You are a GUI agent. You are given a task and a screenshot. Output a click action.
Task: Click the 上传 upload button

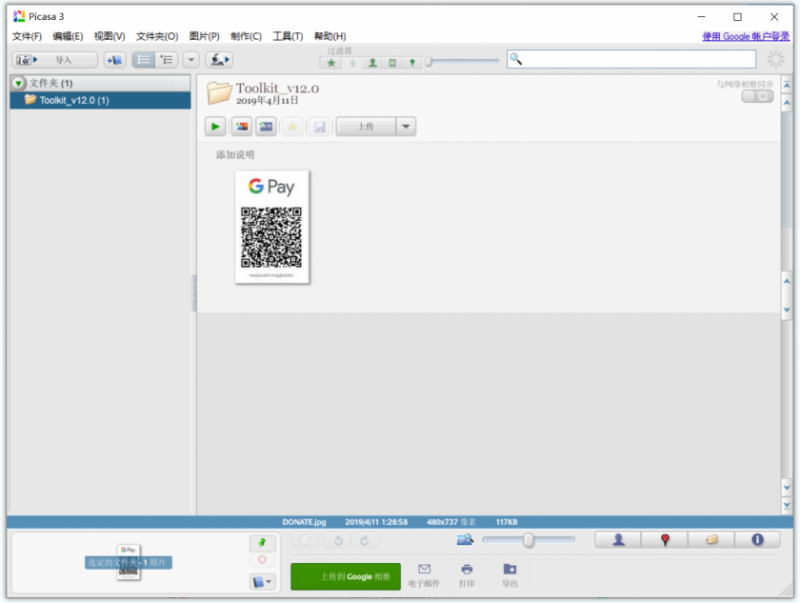(366, 127)
